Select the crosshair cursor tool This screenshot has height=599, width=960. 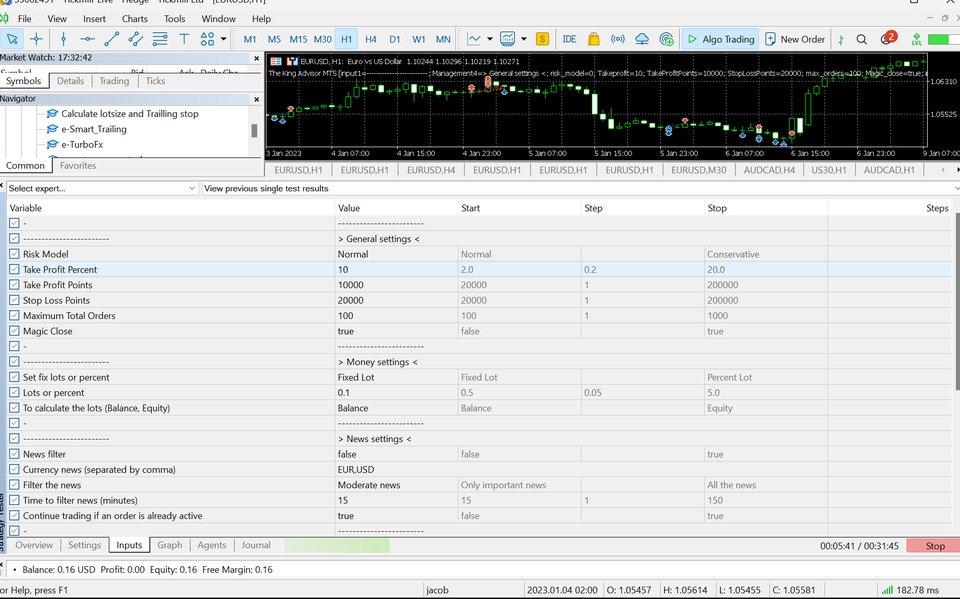pyautogui.click(x=37, y=39)
